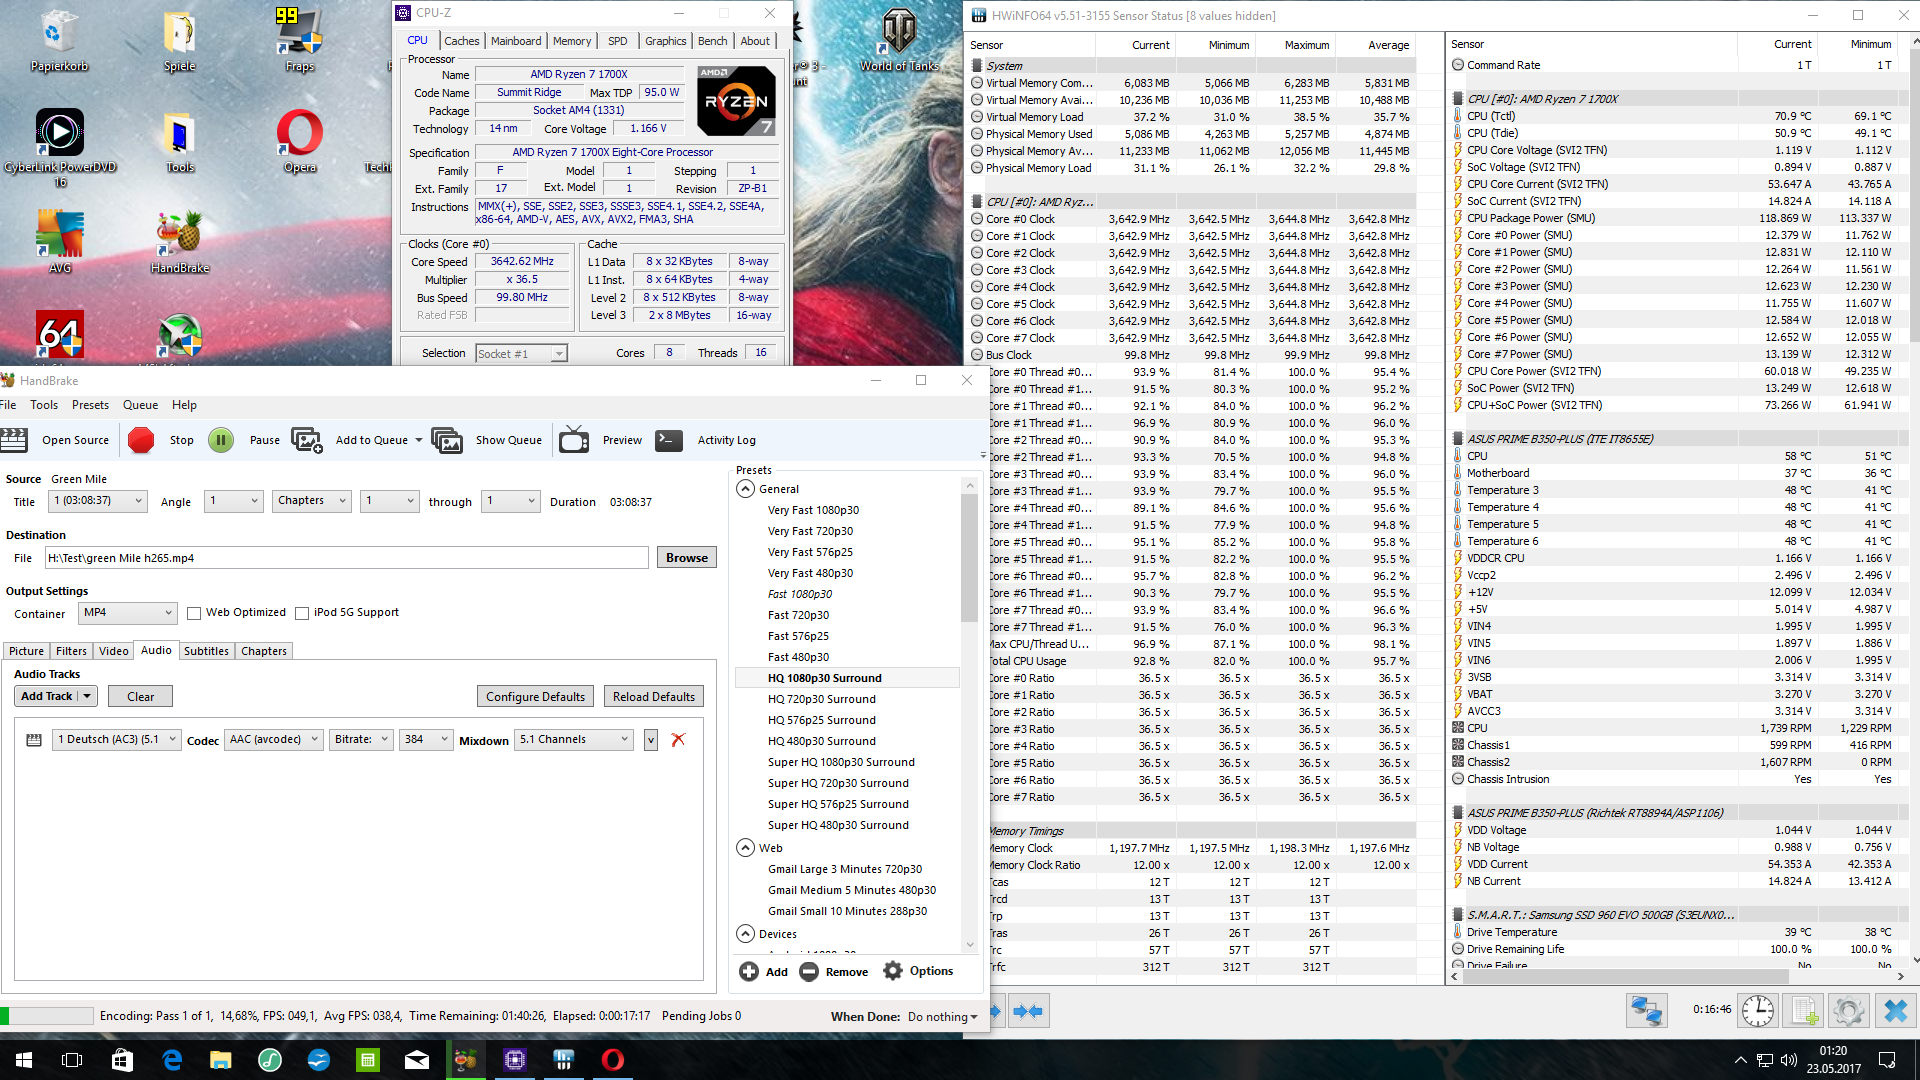Click the Show Queue icon

[447, 440]
